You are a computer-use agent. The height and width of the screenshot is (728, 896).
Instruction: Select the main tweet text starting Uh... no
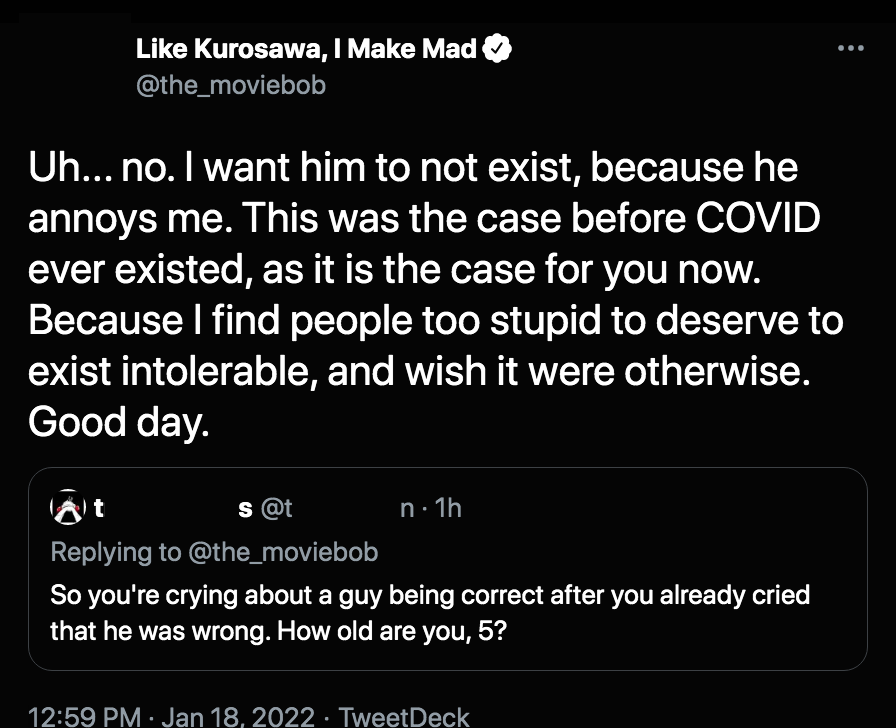click(x=435, y=295)
